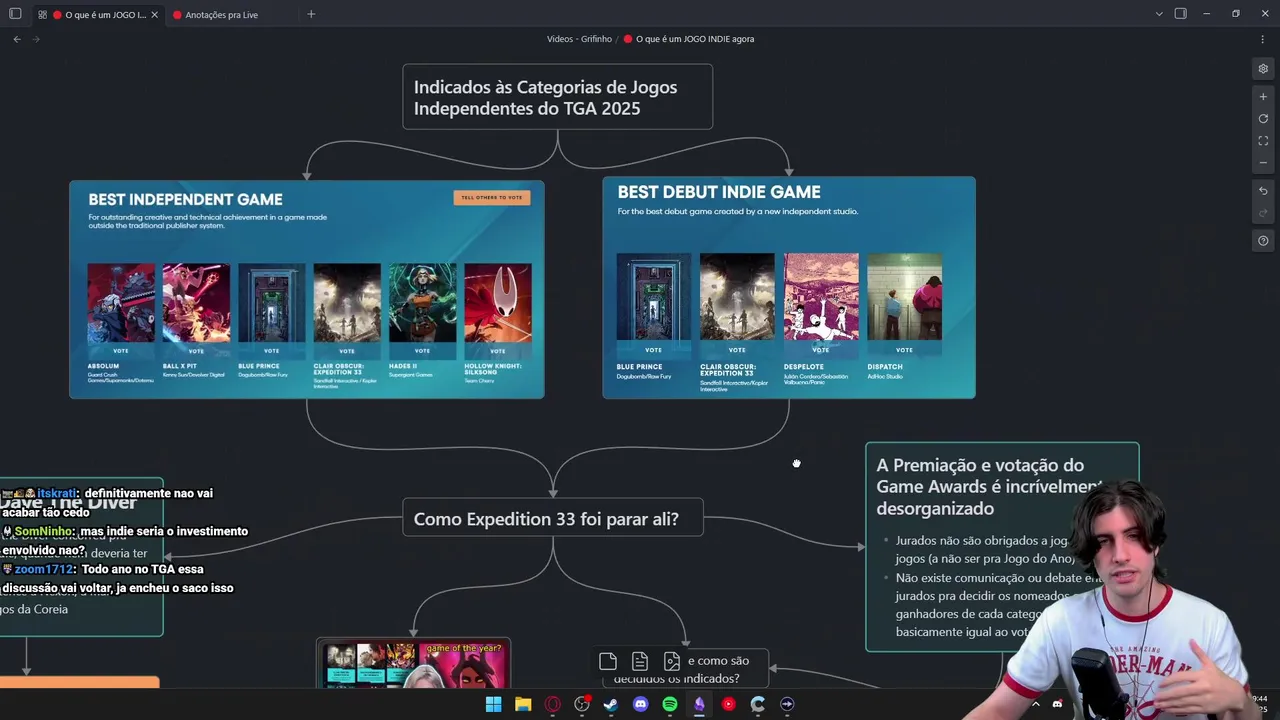
Task: Select the 'Best Debut Indie Game' image
Action: [x=789, y=287]
